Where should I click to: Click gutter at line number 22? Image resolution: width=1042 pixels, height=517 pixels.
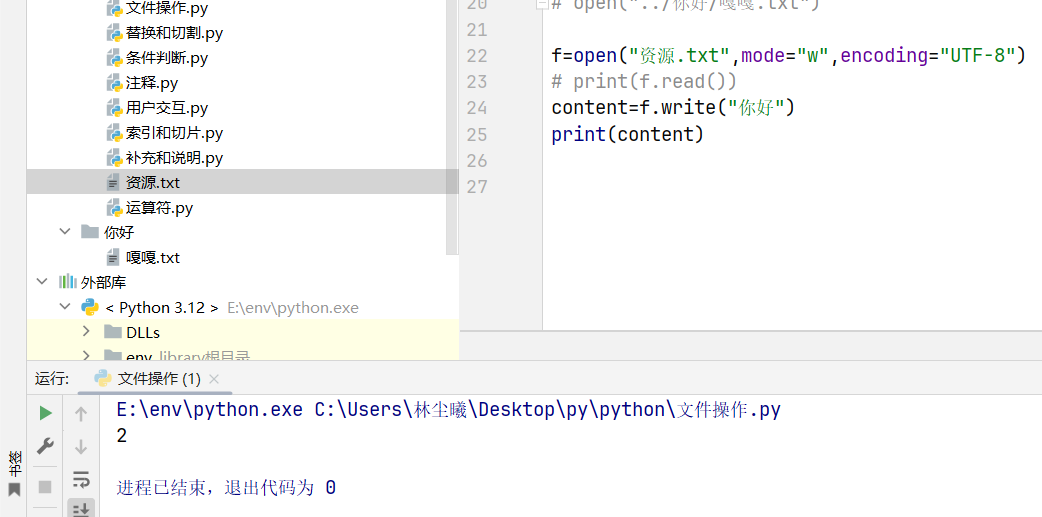point(476,55)
